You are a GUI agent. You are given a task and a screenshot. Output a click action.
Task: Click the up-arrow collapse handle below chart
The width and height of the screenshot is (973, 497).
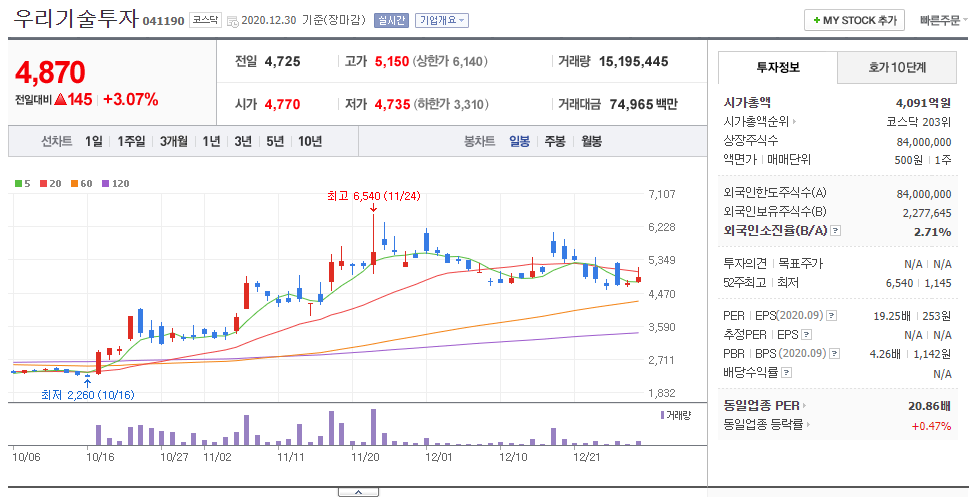click(358, 492)
